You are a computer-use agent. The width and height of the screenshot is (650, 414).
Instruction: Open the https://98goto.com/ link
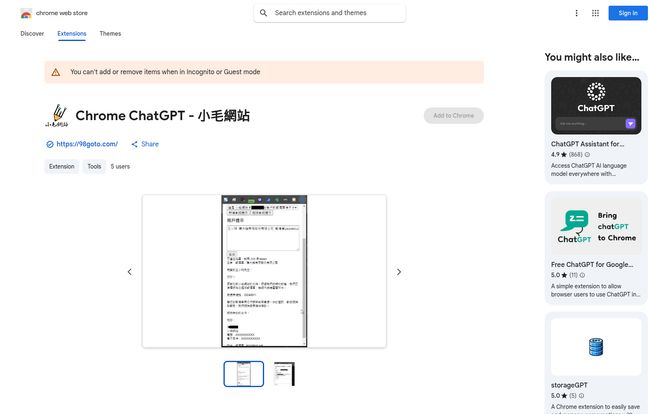click(x=87, y=144)
